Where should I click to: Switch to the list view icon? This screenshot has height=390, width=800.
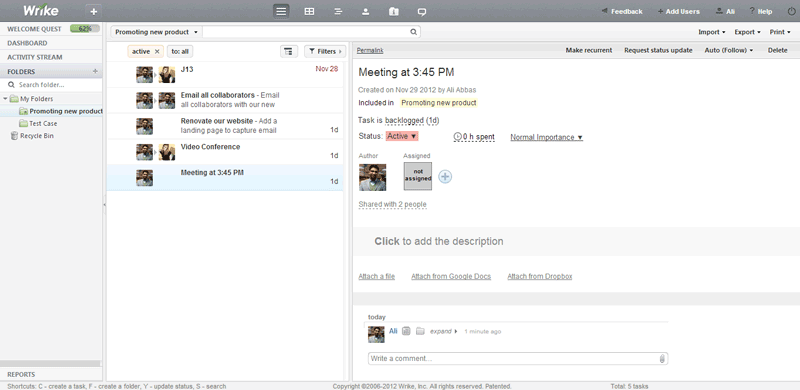(x=281, y=11)
